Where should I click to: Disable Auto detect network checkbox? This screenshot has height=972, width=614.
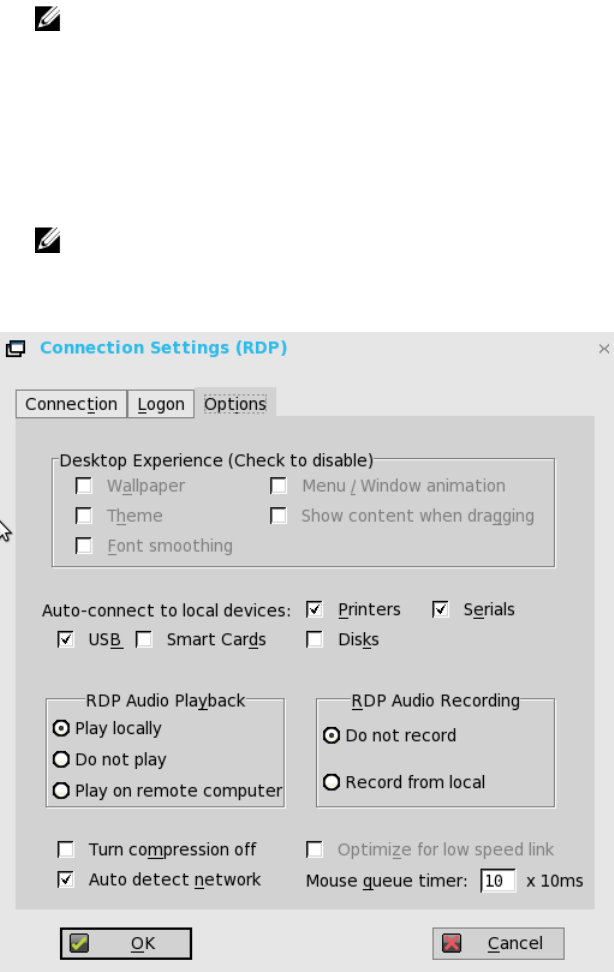[x=66, y=880]
